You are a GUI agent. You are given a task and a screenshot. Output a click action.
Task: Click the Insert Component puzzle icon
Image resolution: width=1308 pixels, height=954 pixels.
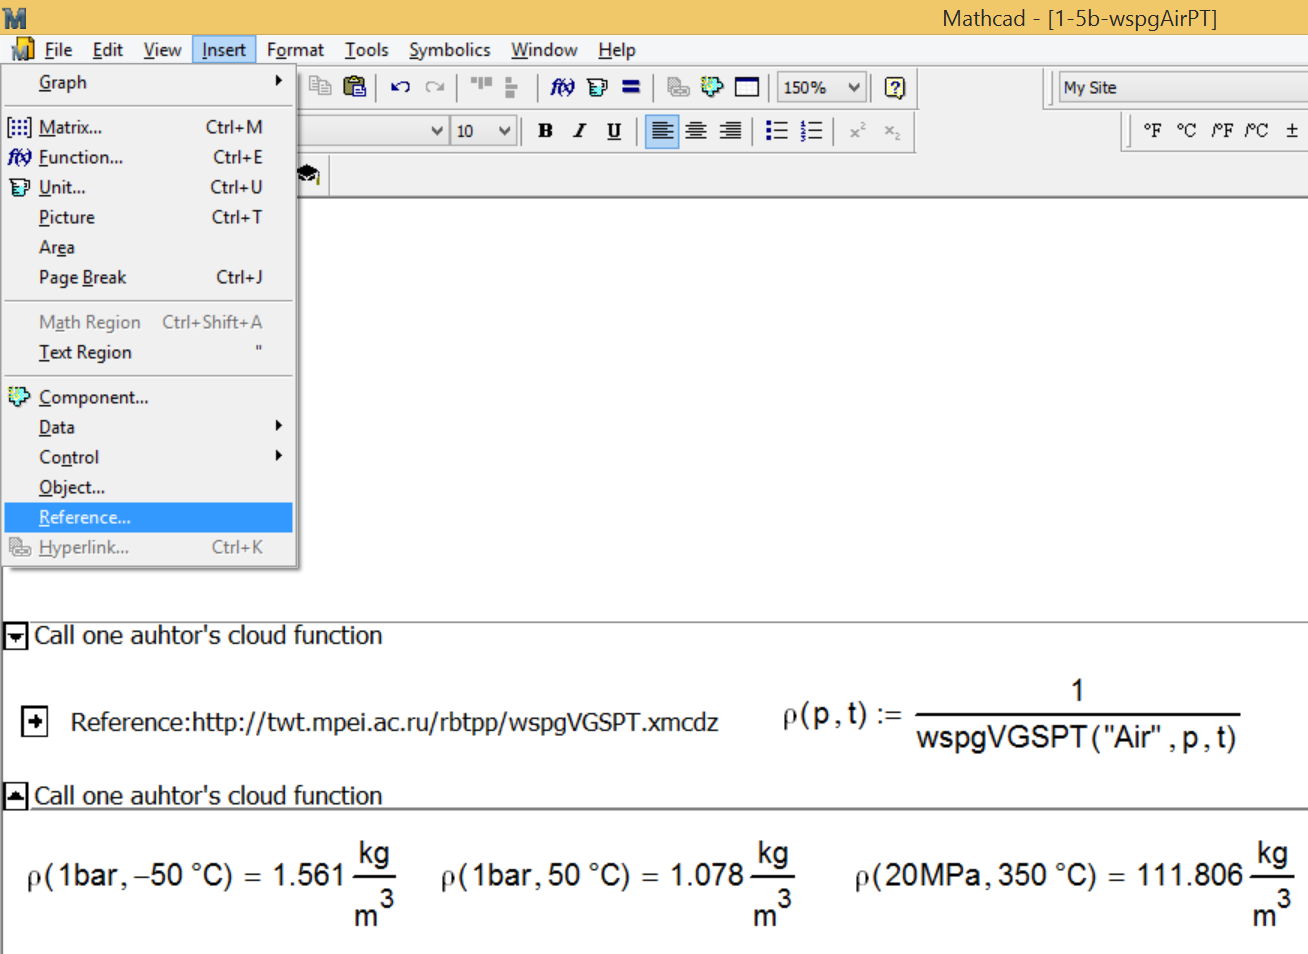(x=712, y=87)
